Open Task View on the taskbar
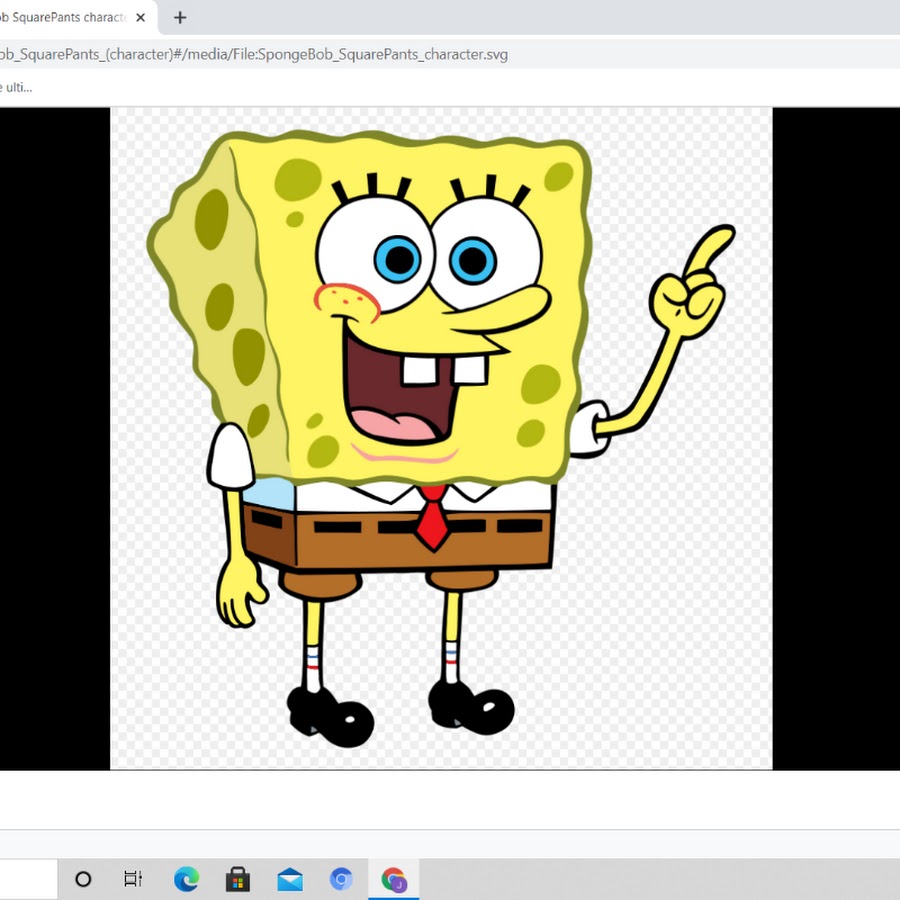This screenshot has height=900, width=900. [133, 879]
